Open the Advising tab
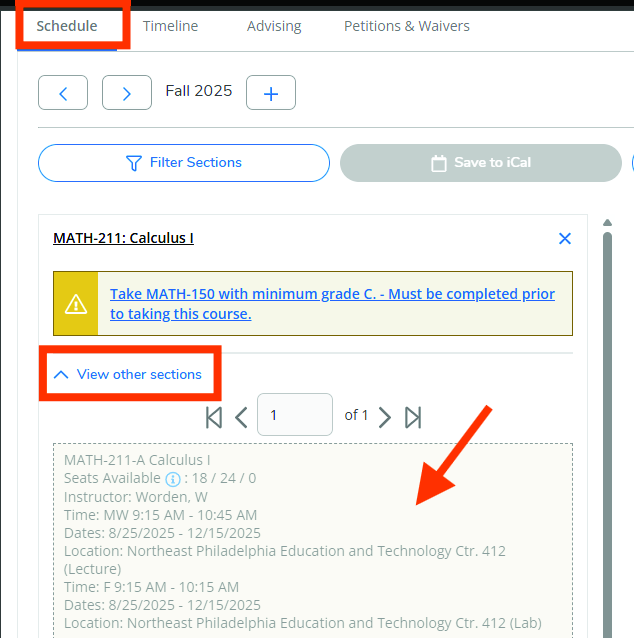 [274, 26]
